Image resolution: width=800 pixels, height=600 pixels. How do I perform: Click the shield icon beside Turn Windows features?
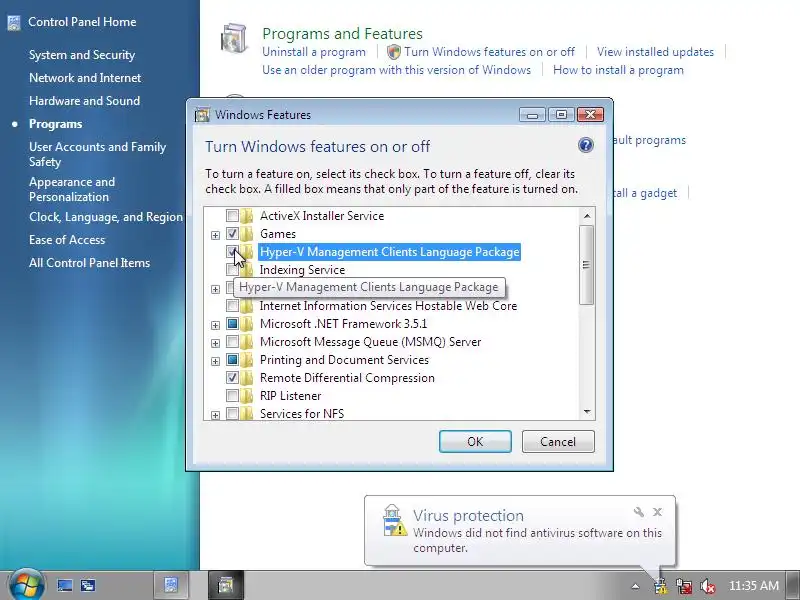(x=393, y=52)
